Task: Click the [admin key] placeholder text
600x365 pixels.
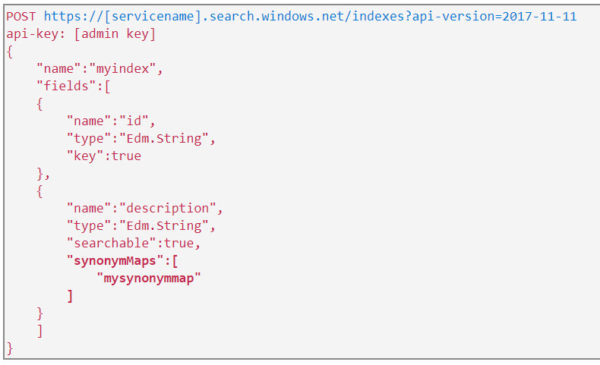Action: point(115,34)
